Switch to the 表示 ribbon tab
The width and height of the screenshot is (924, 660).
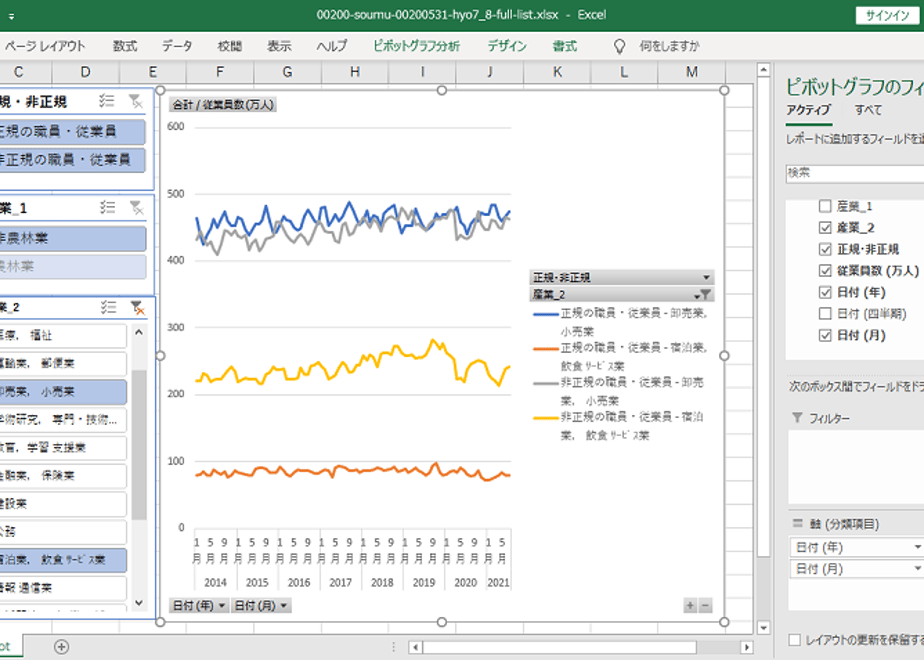279,46
